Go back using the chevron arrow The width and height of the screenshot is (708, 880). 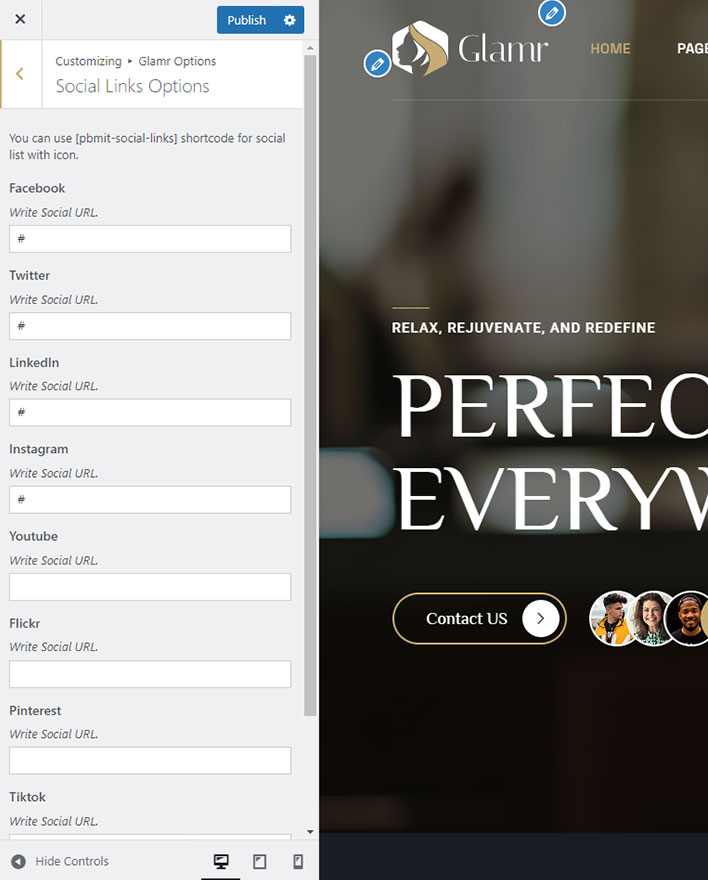point(20,74)
